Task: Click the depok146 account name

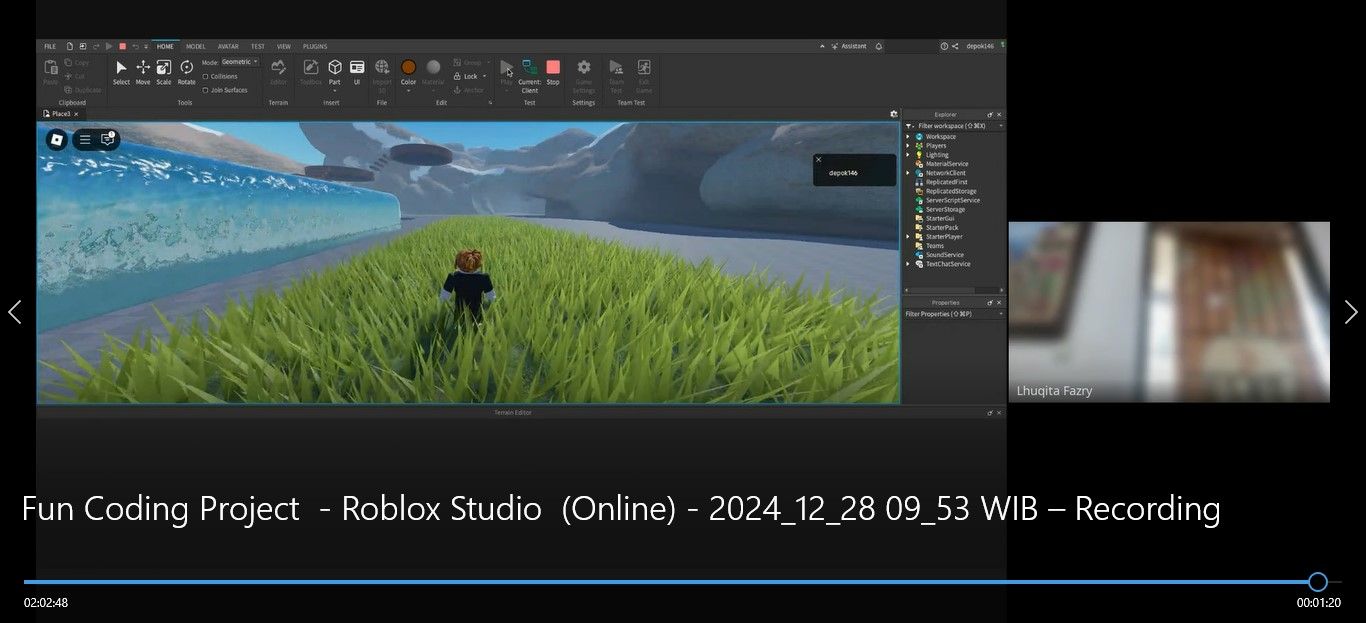Action: point(980,46)
